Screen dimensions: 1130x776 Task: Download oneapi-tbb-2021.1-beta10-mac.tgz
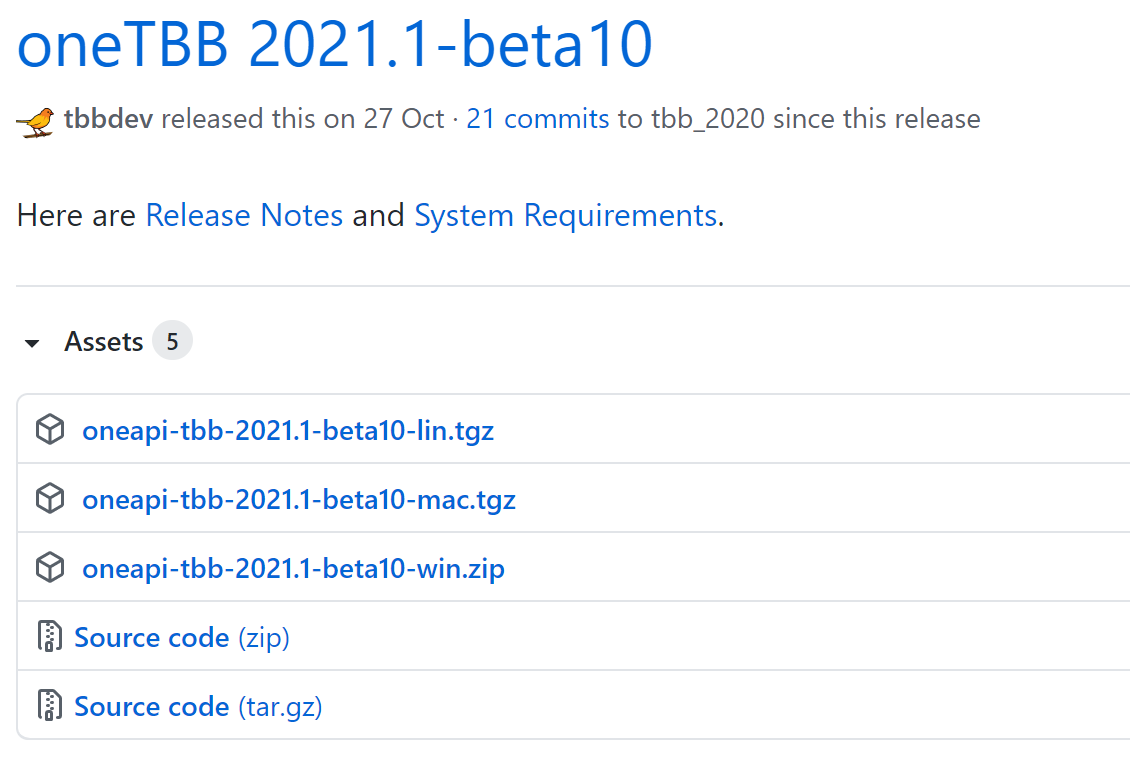click(x=298, y=498)
